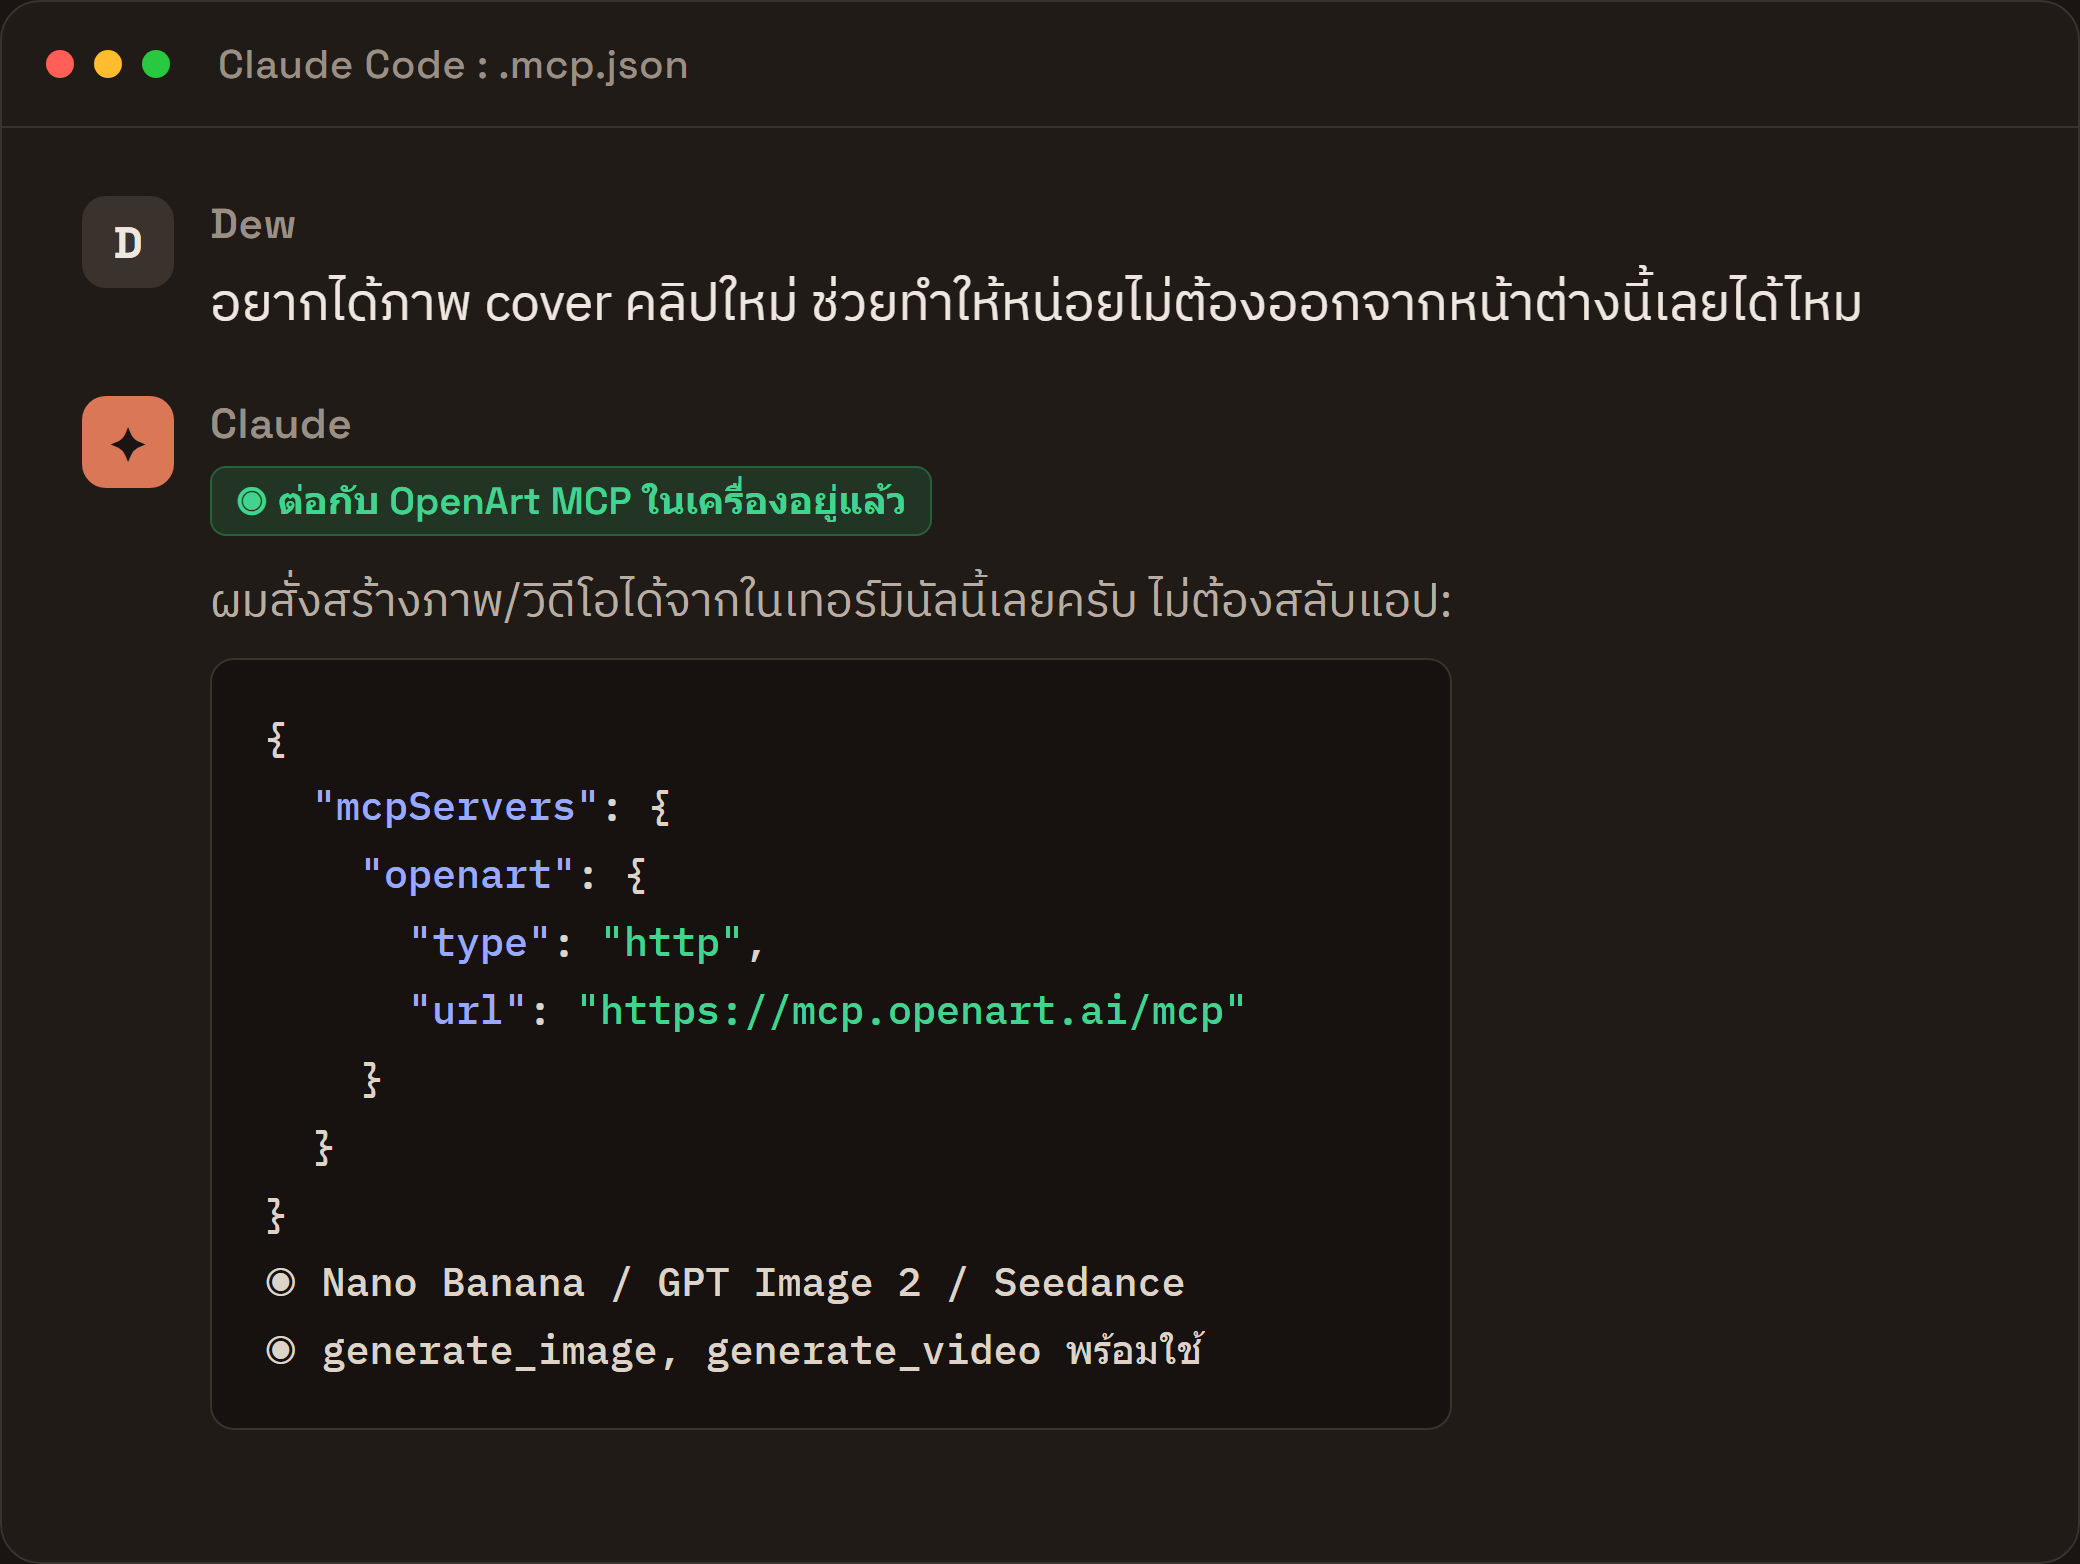
Task: Click Dew's Thai message about cover image
Action: point(1036,301)
